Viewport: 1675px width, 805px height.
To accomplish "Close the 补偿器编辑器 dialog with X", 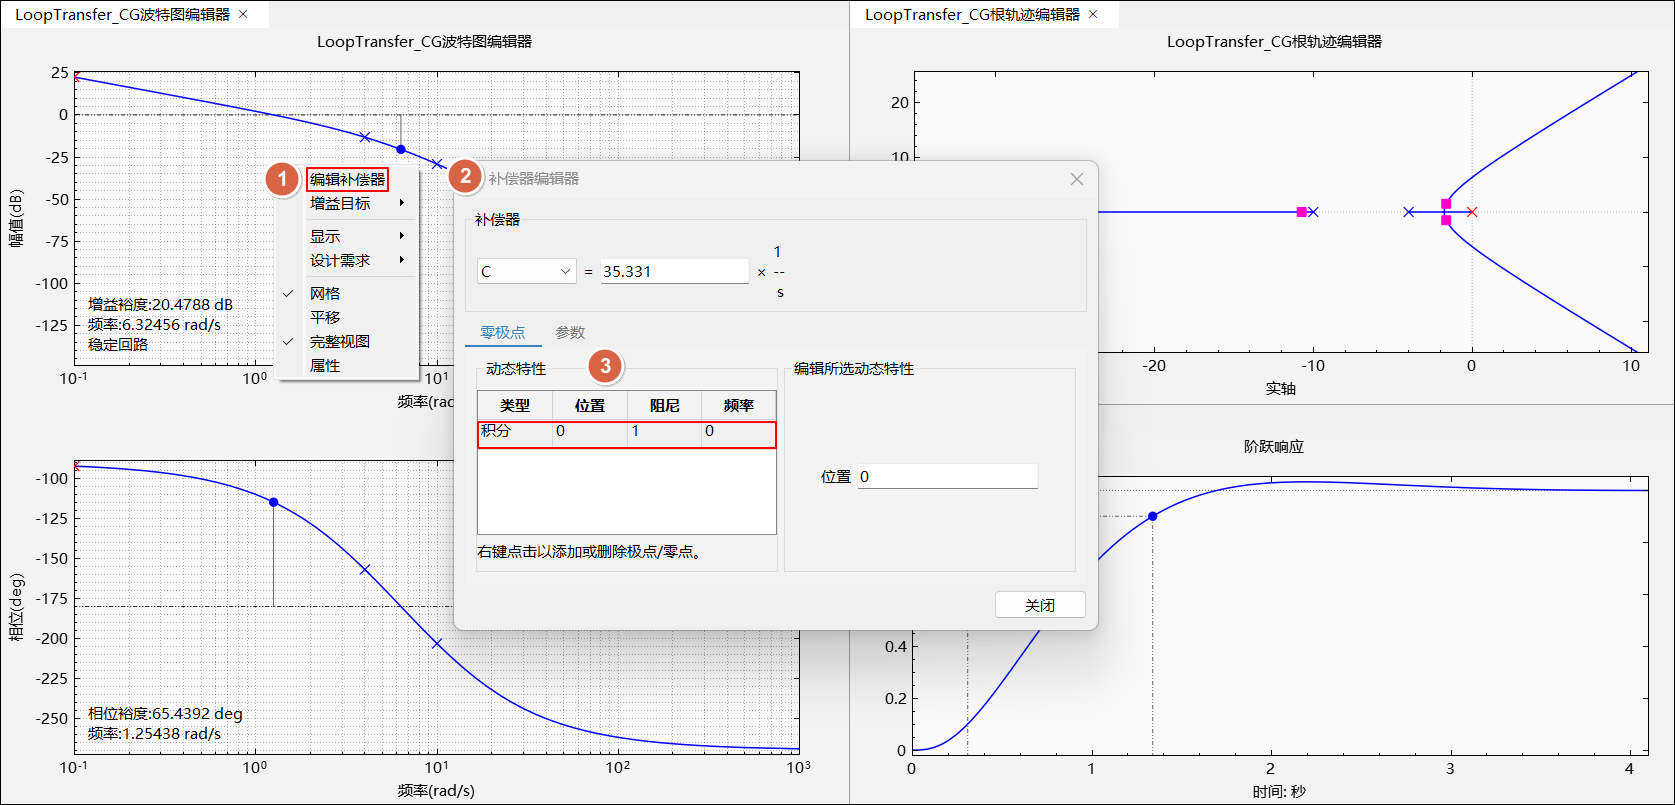I will click(1076, 179).
